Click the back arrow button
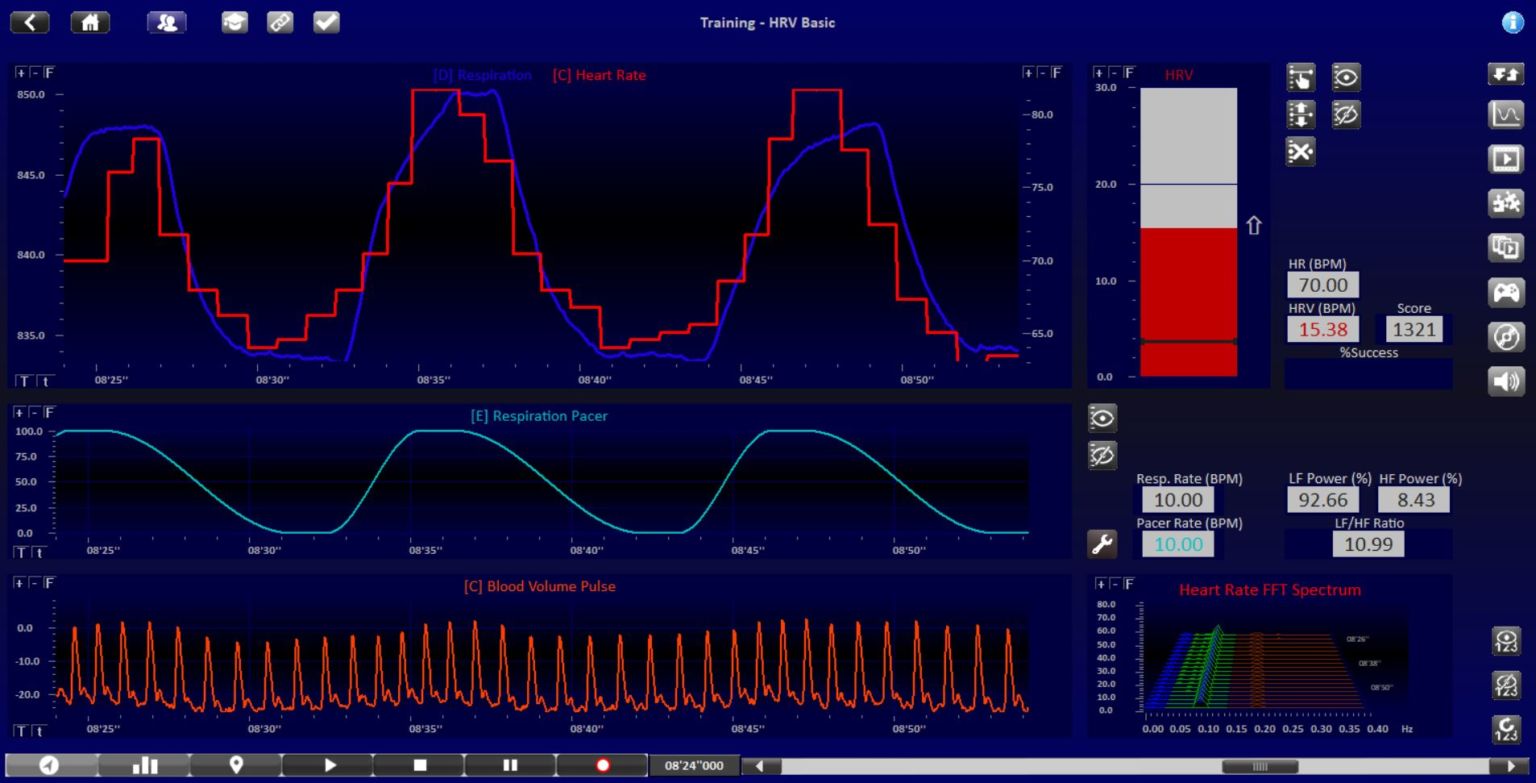The height and width of the screenshot is (783, 1536). pyautogui.click(x=30, y=22)
